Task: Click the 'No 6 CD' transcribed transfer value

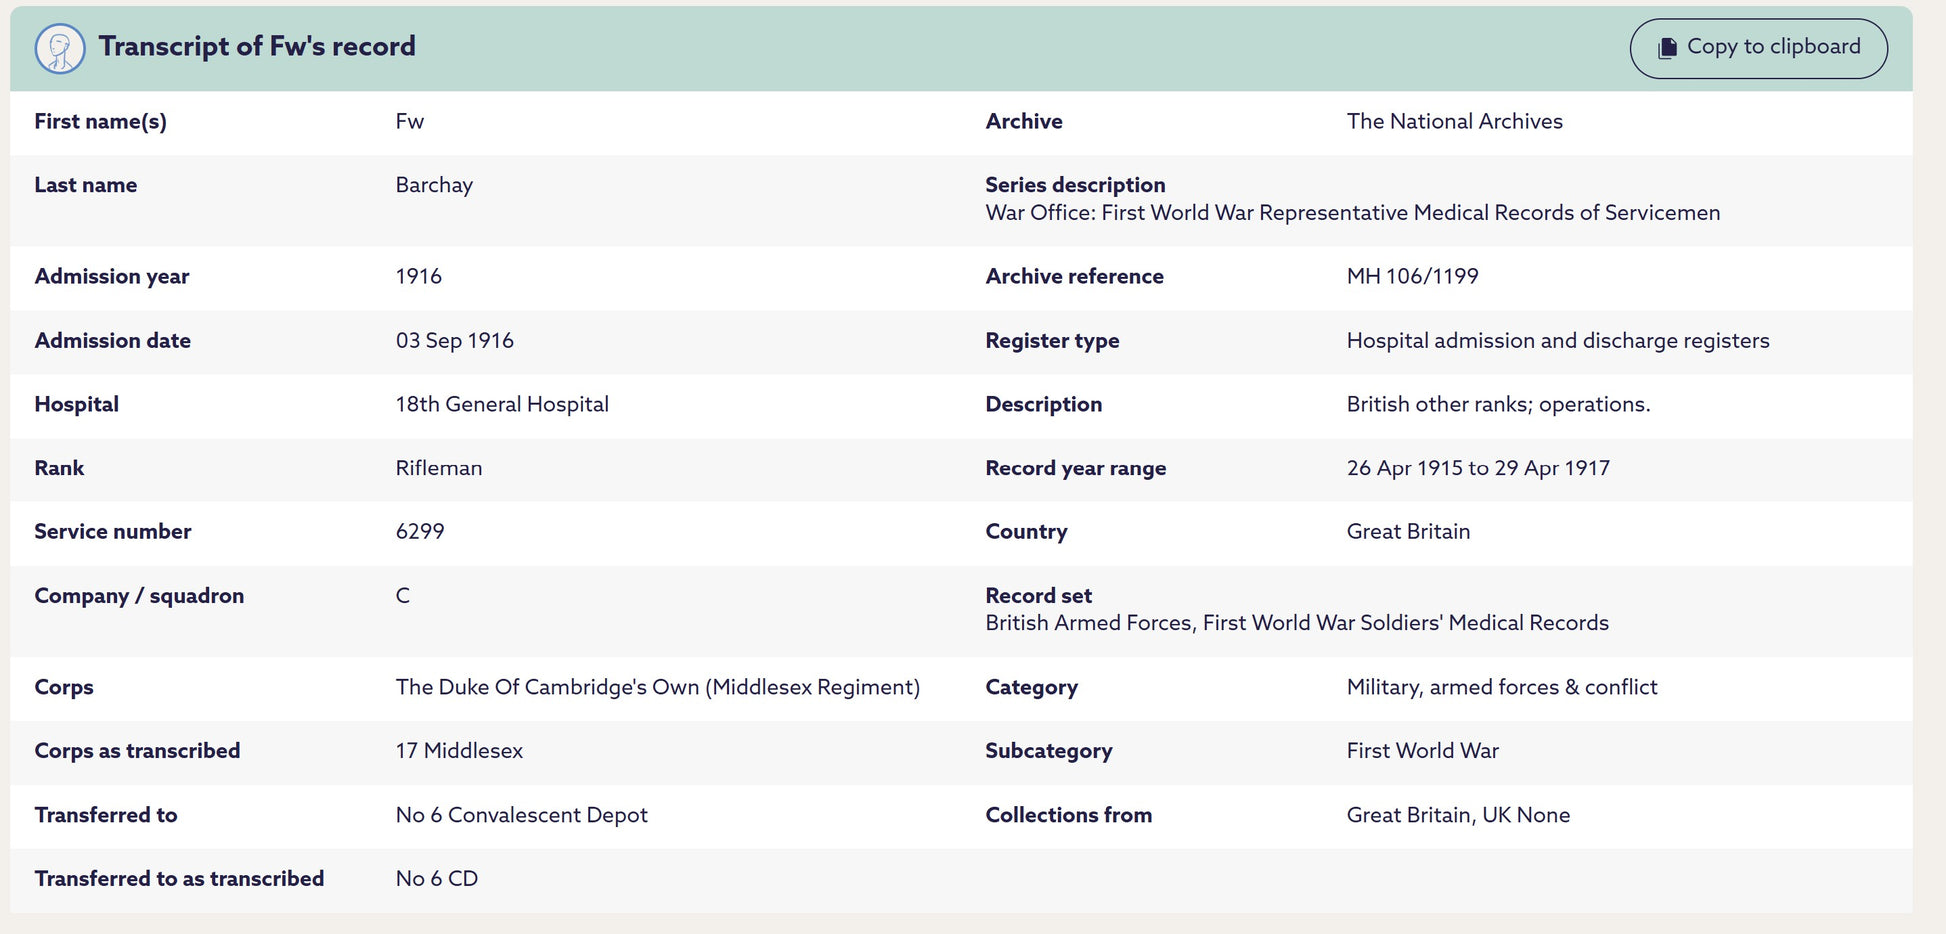Action: pyautogui.click(x=436, y=879)
